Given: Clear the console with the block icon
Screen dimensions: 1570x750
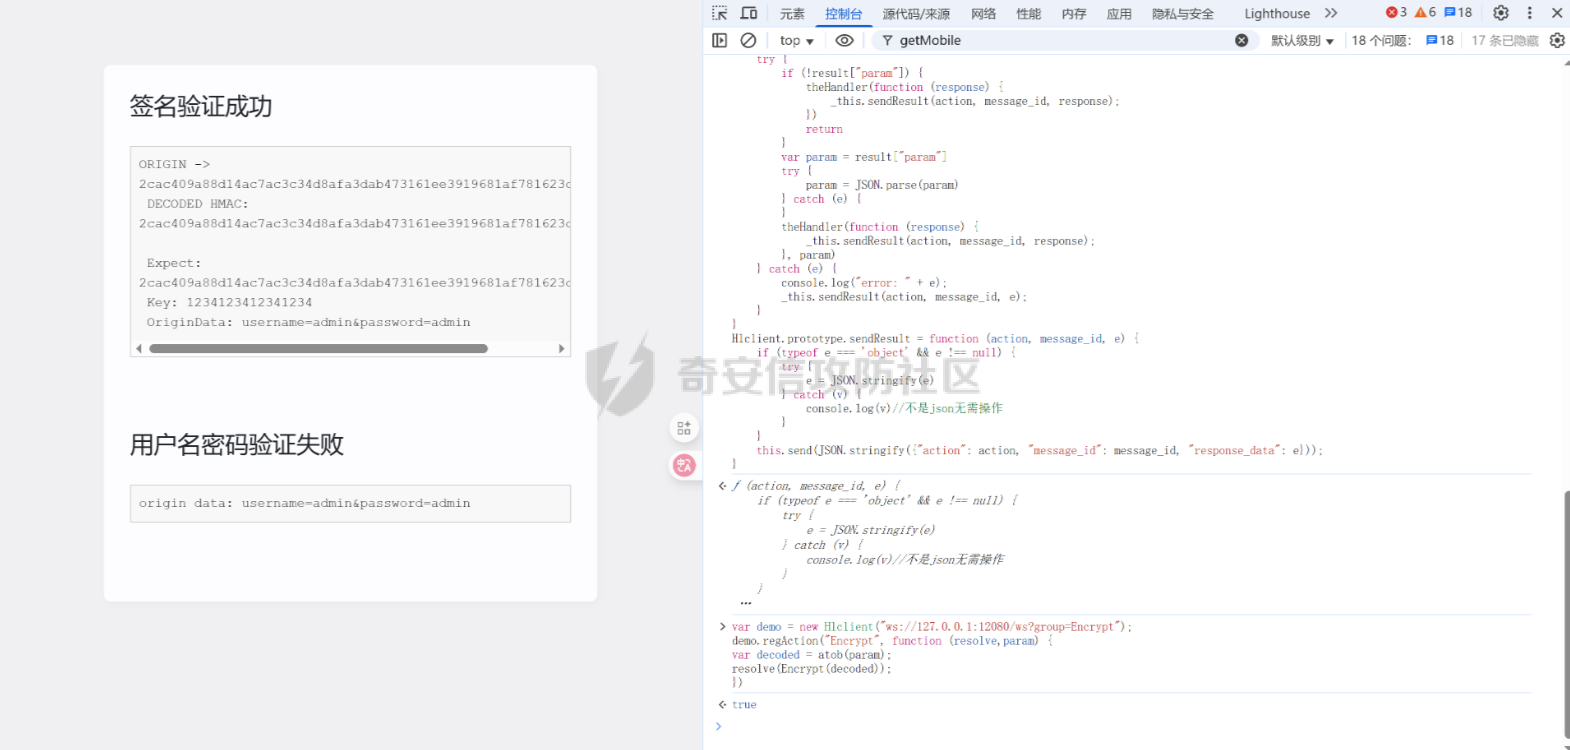Looking at the screenshot, I should (x=748, y=40).
